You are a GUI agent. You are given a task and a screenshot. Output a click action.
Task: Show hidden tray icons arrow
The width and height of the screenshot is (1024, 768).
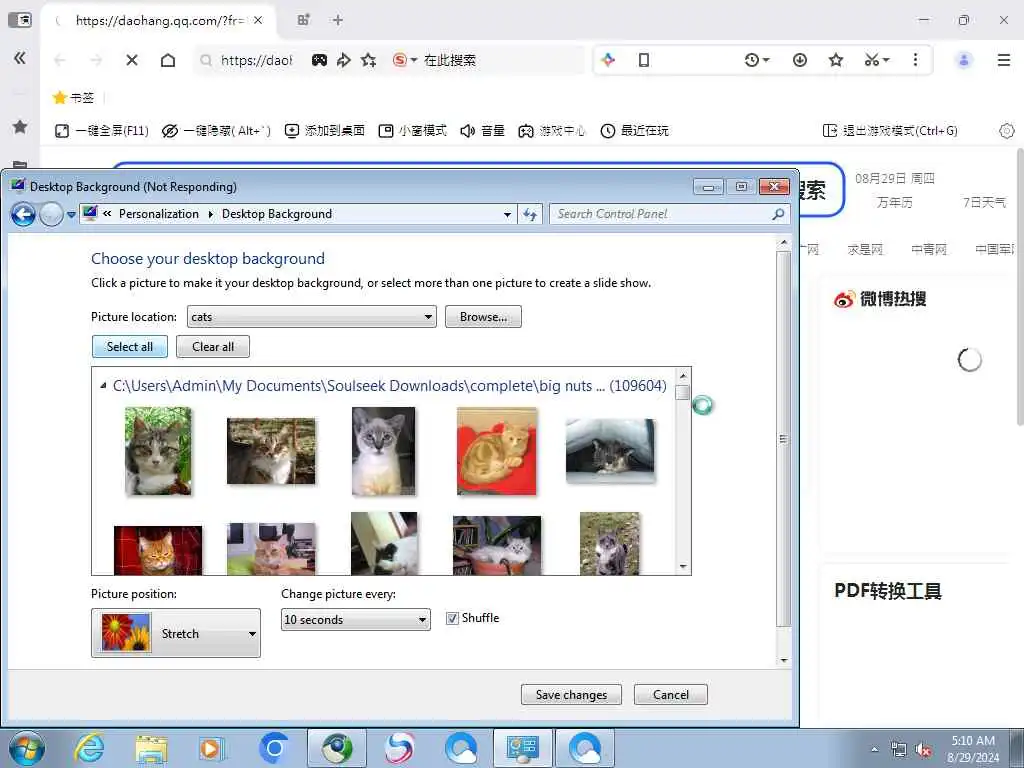tap(874, 750)
